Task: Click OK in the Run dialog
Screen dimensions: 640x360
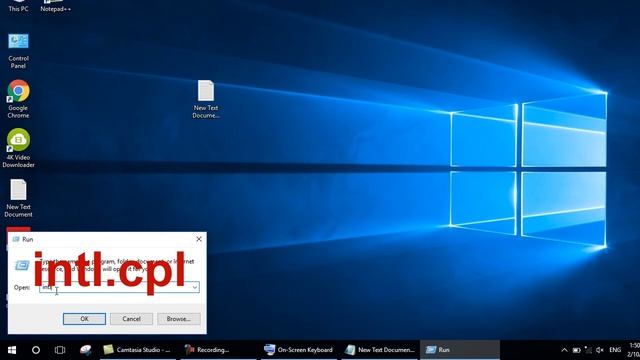Action: click(x=84, y=319)
